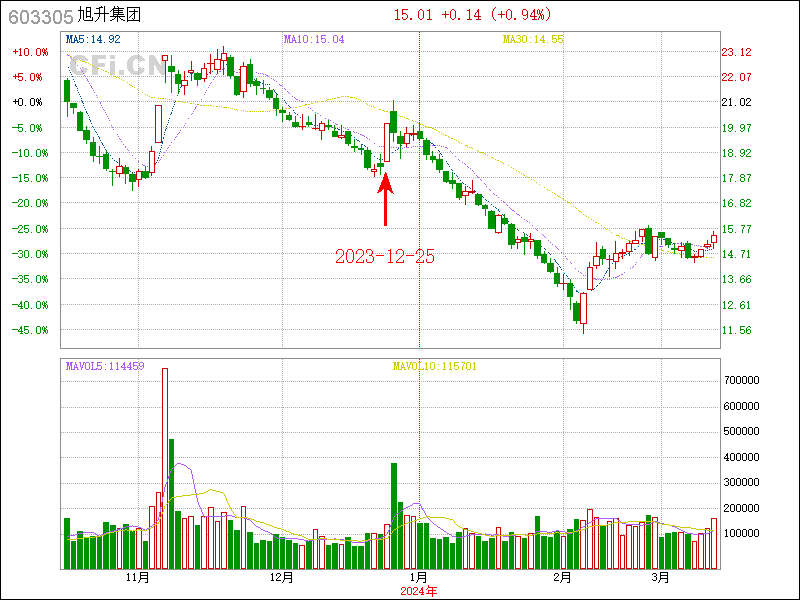Click the 23.12 price axis label
Image resolution: width=800 pixels, height=600 pixels.
[737, 52]
